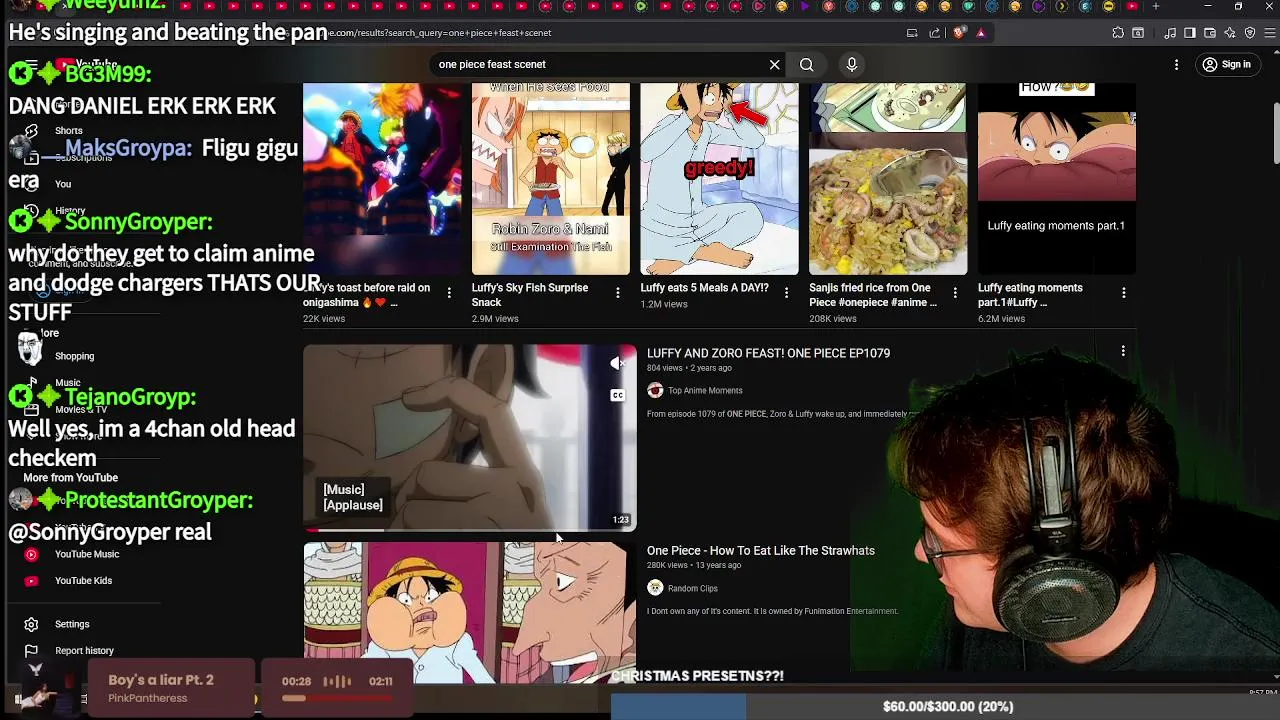This screenshot has width=1280, height=720.
Task: Open Music in the Explore sidebar
Action: (68, 383)
